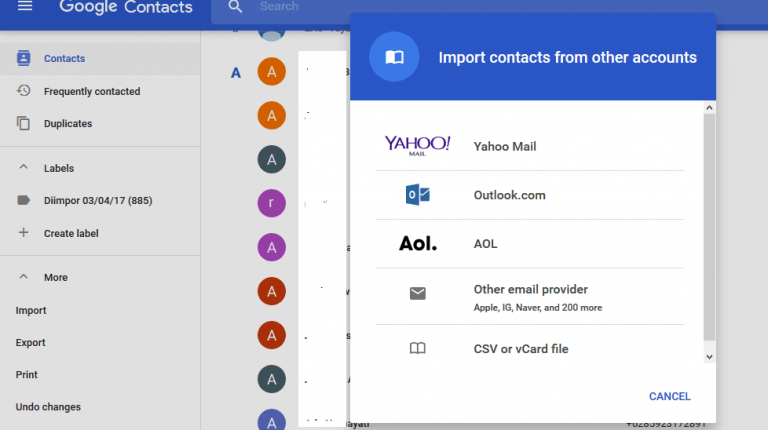
Task: Click the book icon in dialog header
Action: (x=394, y=57)
